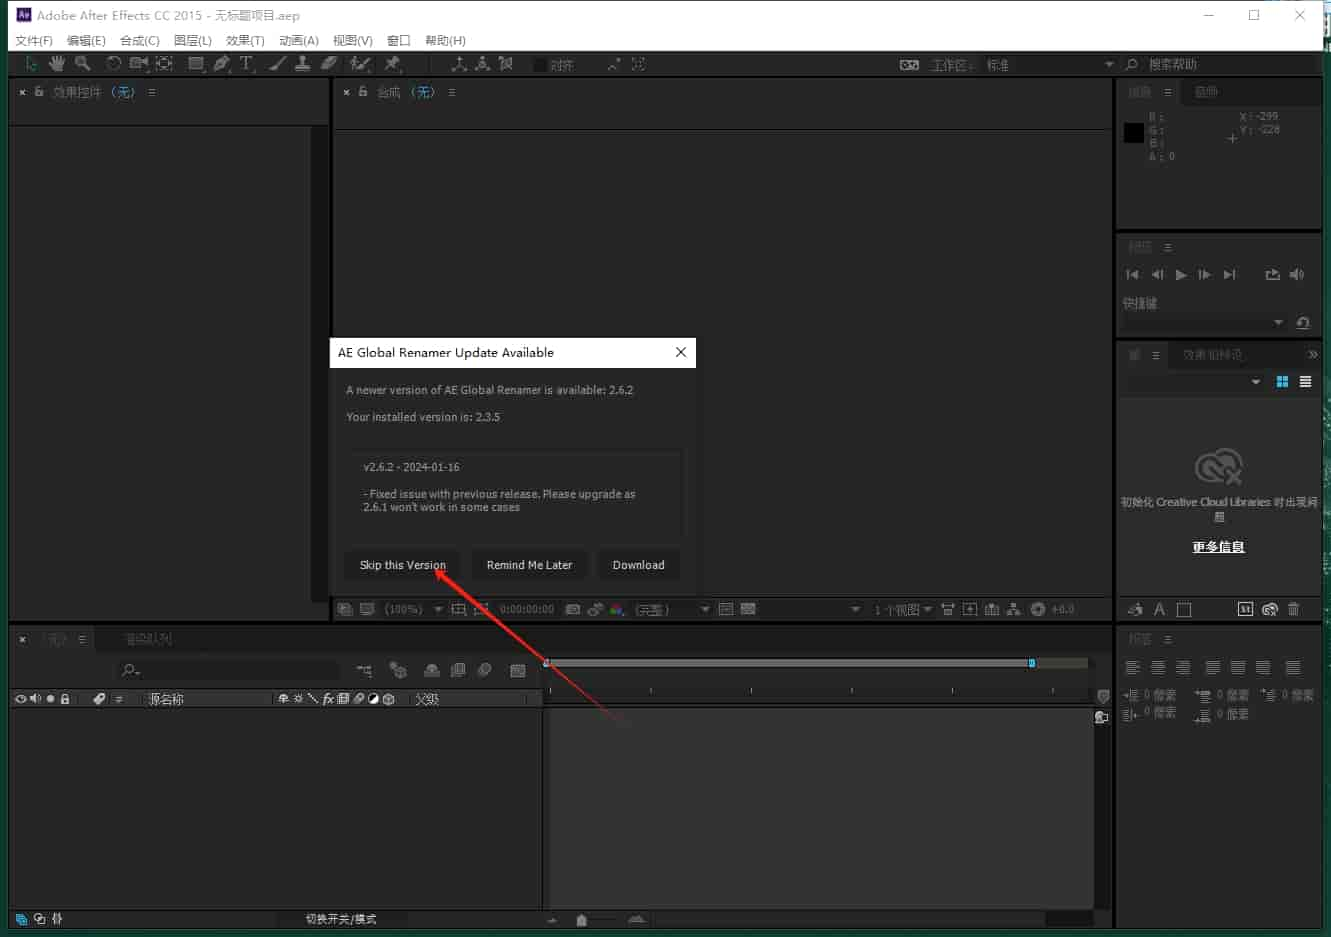Open the 合成(C) menu
1331x937 pixels.
coord(140,41)
